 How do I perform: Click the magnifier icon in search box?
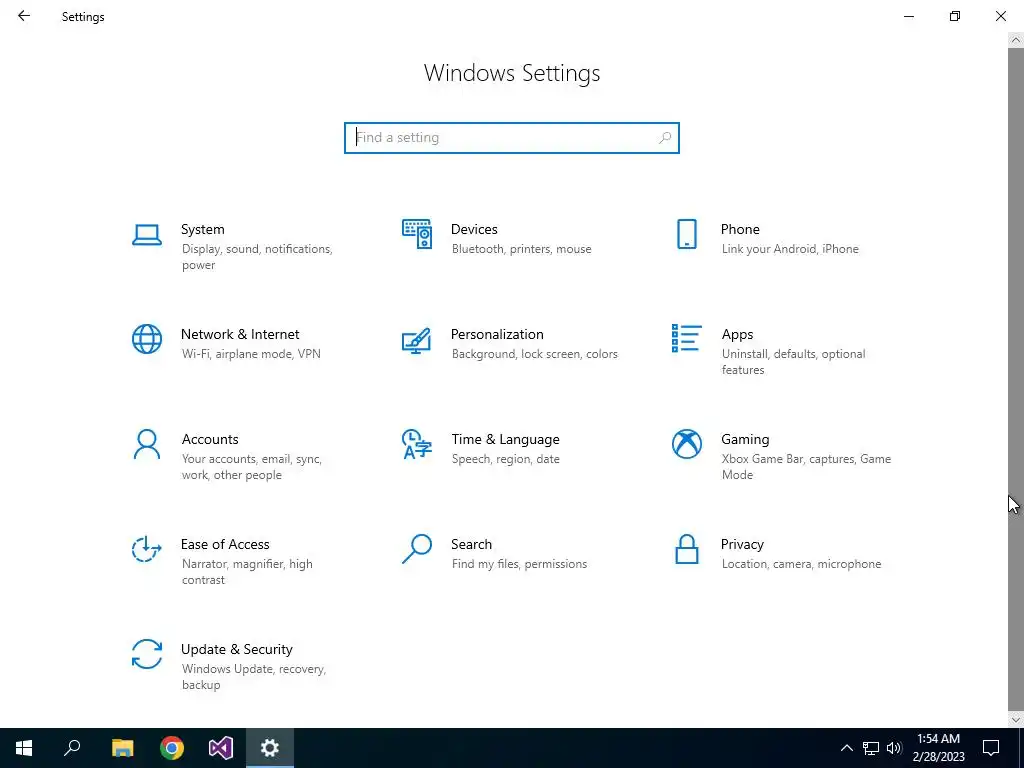point(665,138)
